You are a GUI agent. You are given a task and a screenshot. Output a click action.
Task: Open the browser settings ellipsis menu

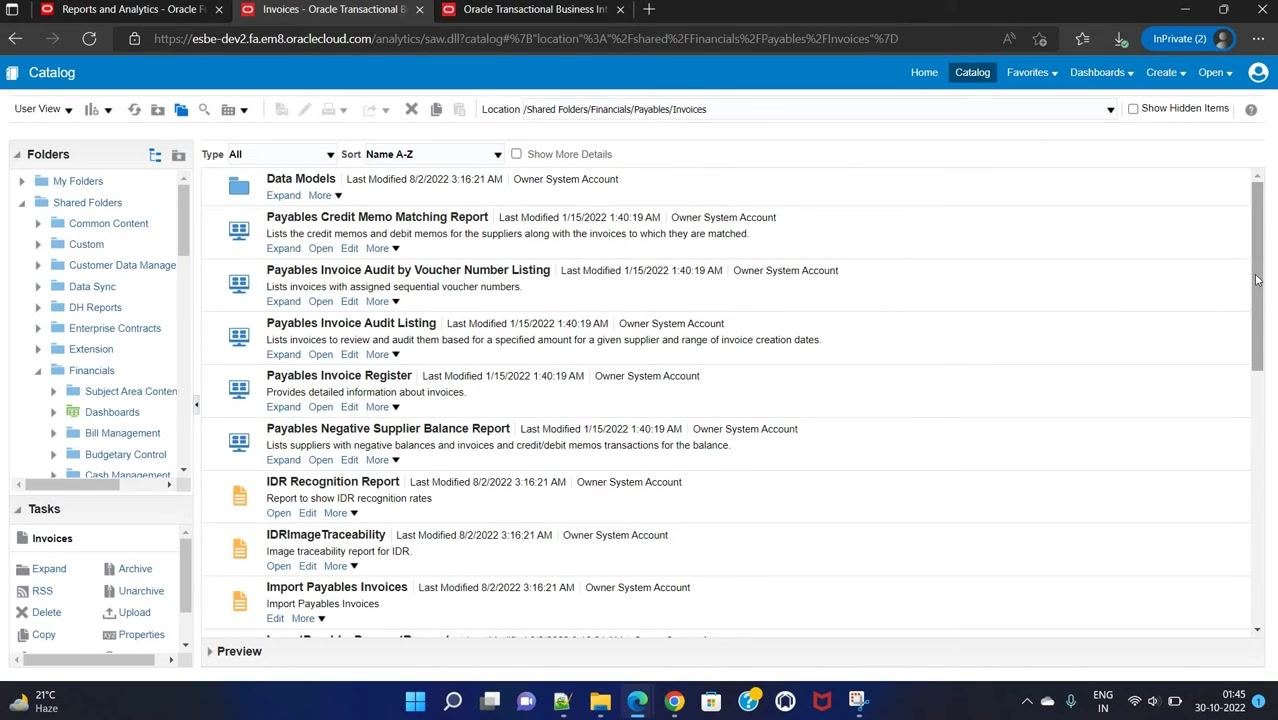[x=1258, y=38]
